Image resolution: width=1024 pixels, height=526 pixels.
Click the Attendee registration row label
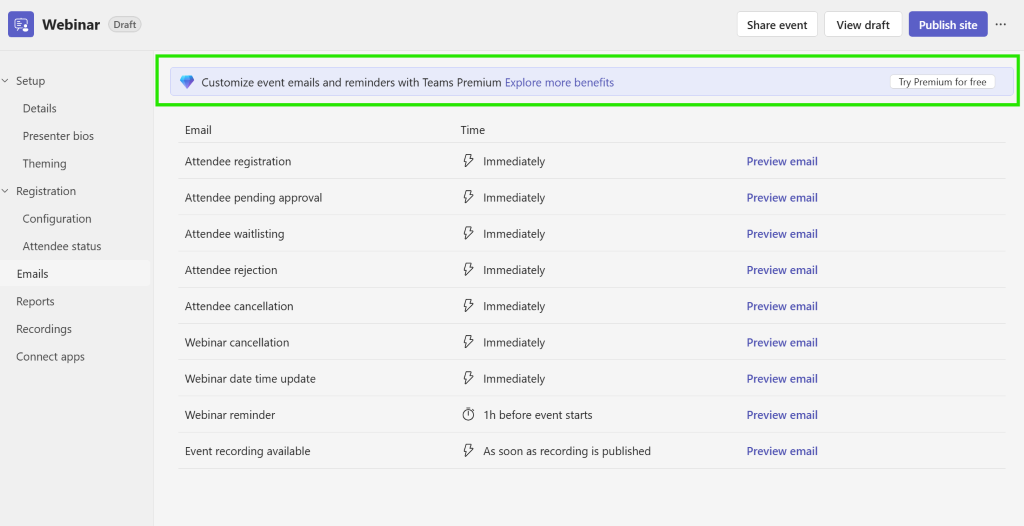click(x=238, y=161)
